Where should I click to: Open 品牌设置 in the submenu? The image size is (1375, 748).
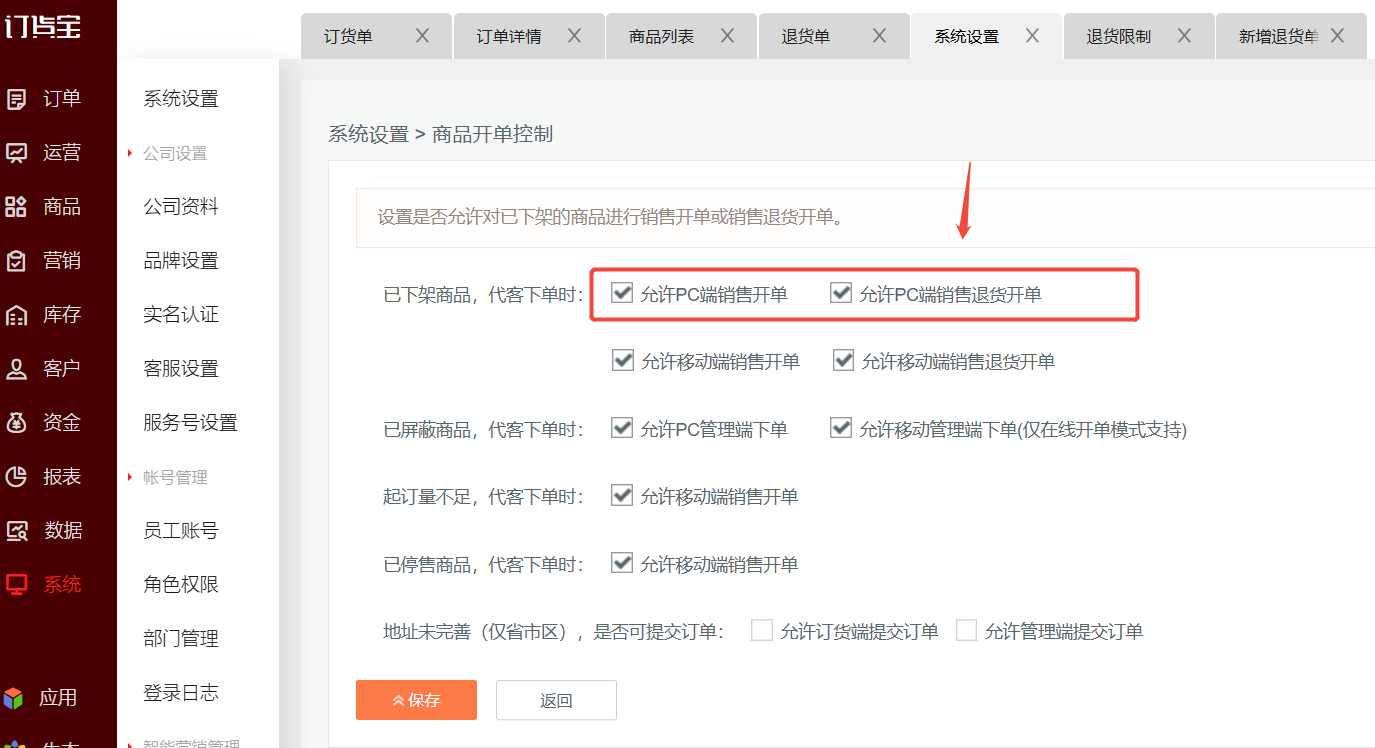pos(181,261)
